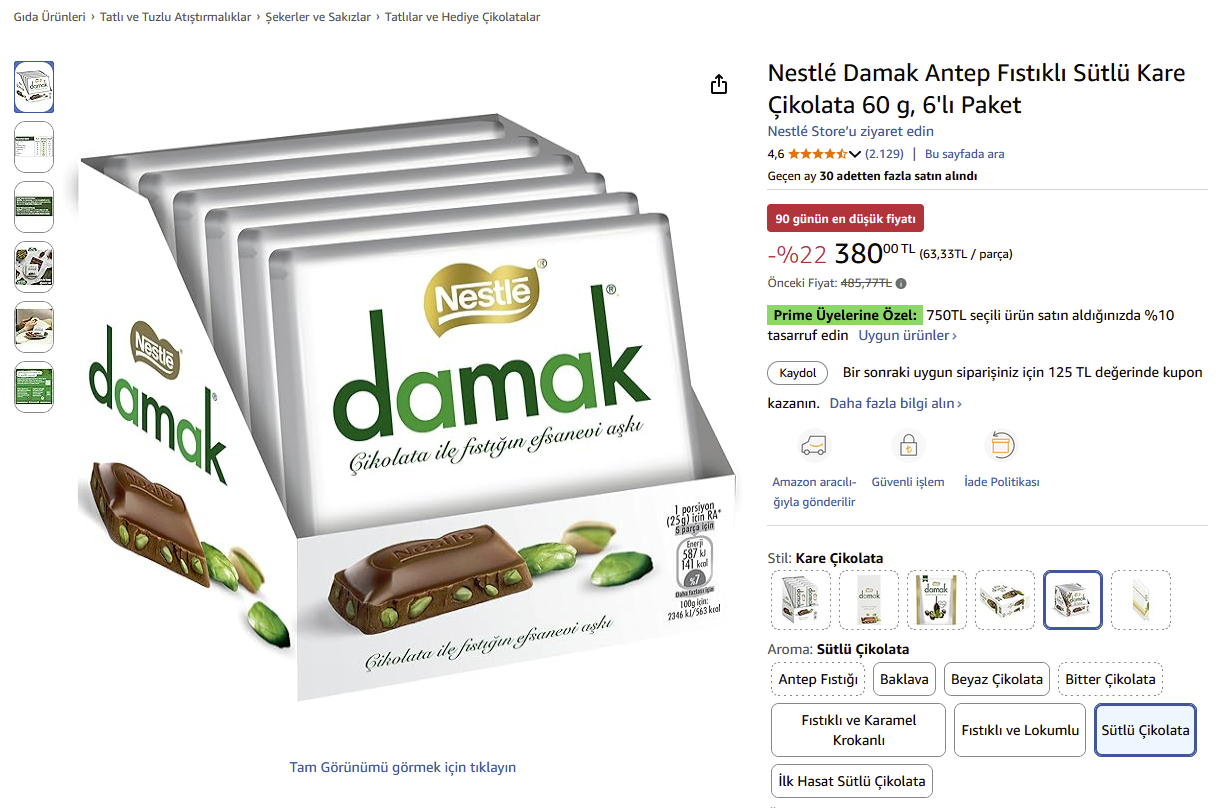Click the Kaydol button
1231x808 pixels.
pos(798,373)
